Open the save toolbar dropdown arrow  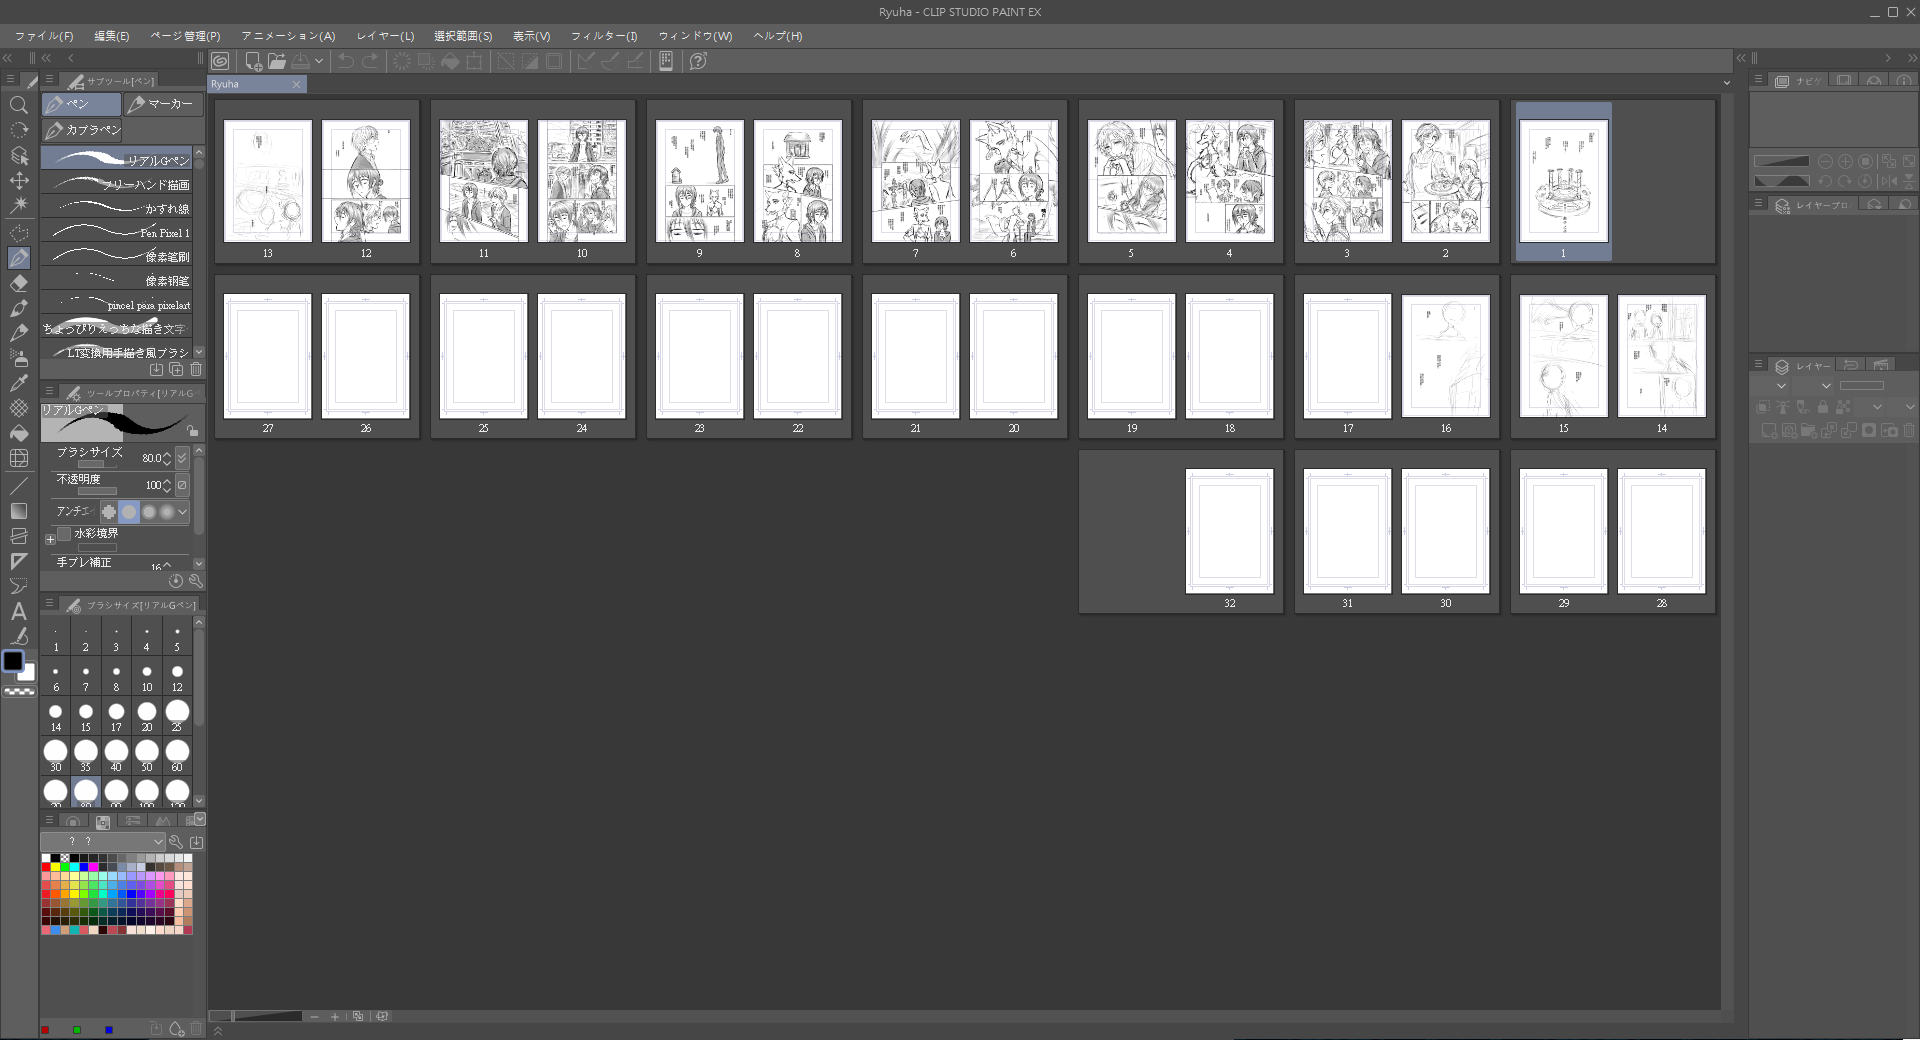[x=319, y=62]
